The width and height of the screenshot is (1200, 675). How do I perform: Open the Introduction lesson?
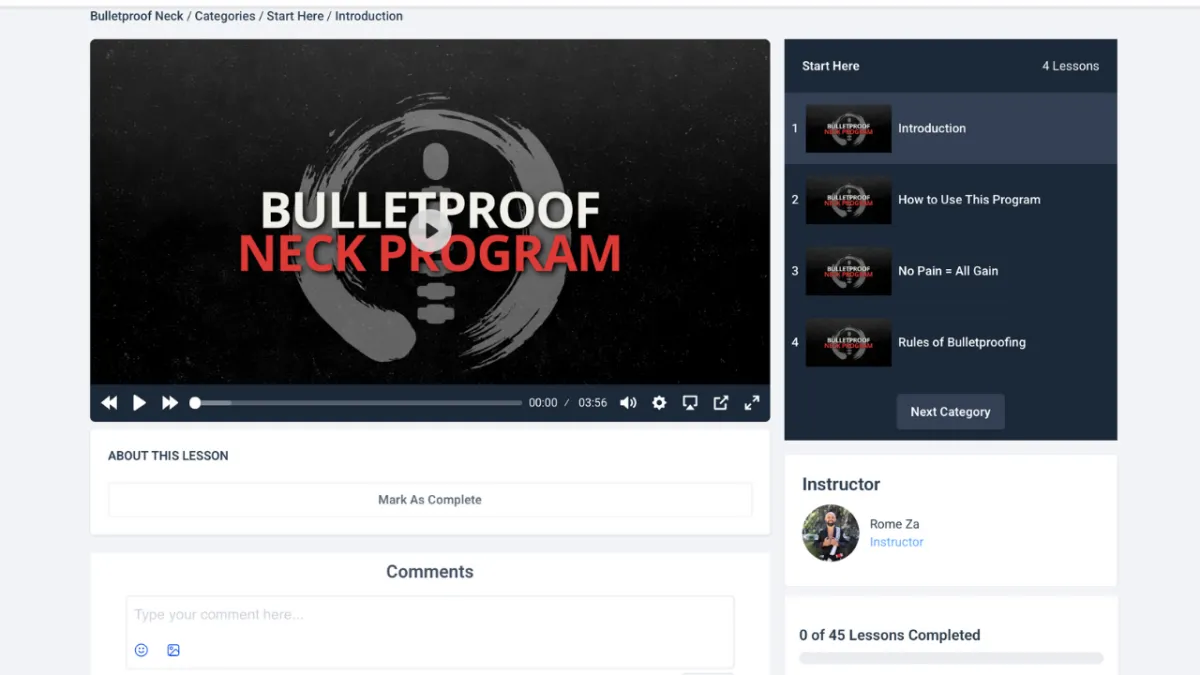tap(950, 128)
